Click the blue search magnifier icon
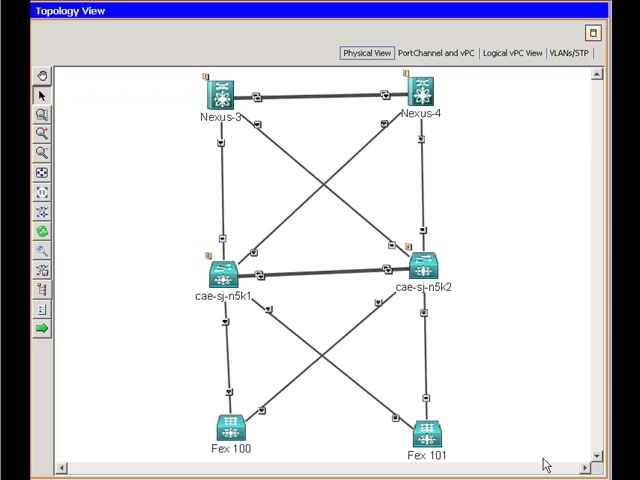This screenshot has width=640, height=480. (42, 251)
